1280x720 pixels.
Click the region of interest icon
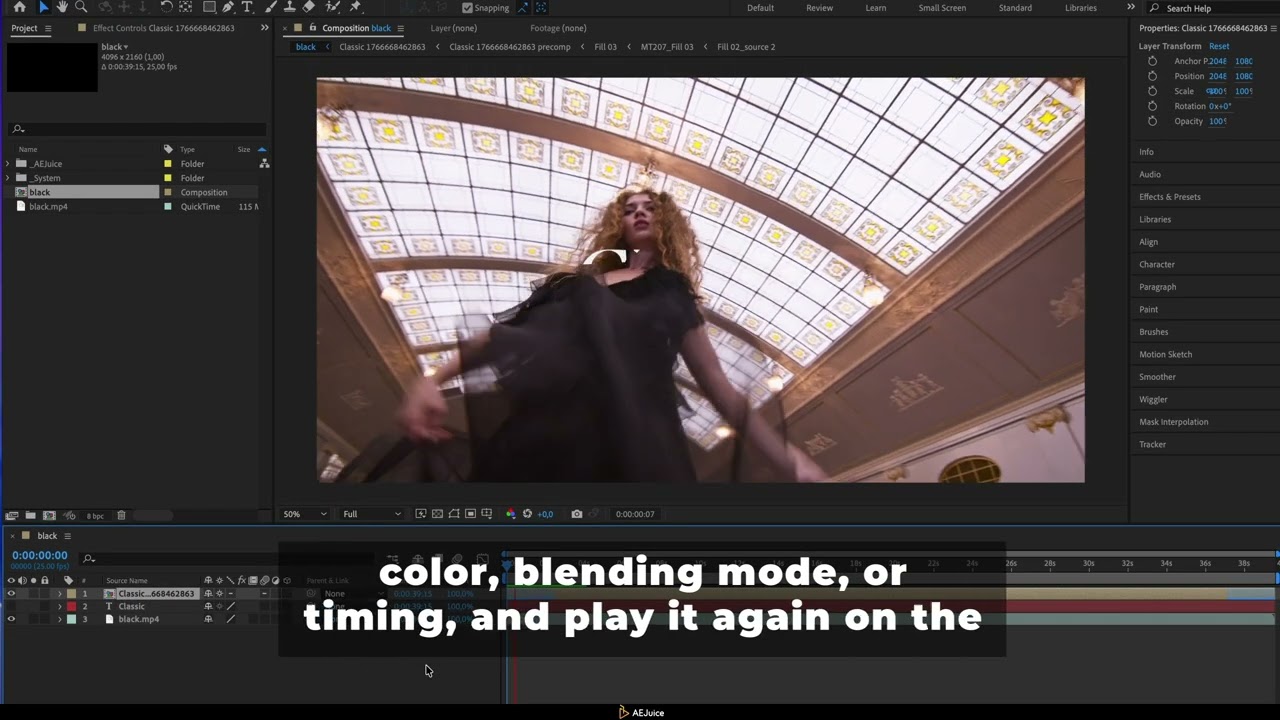coord(470,514)
